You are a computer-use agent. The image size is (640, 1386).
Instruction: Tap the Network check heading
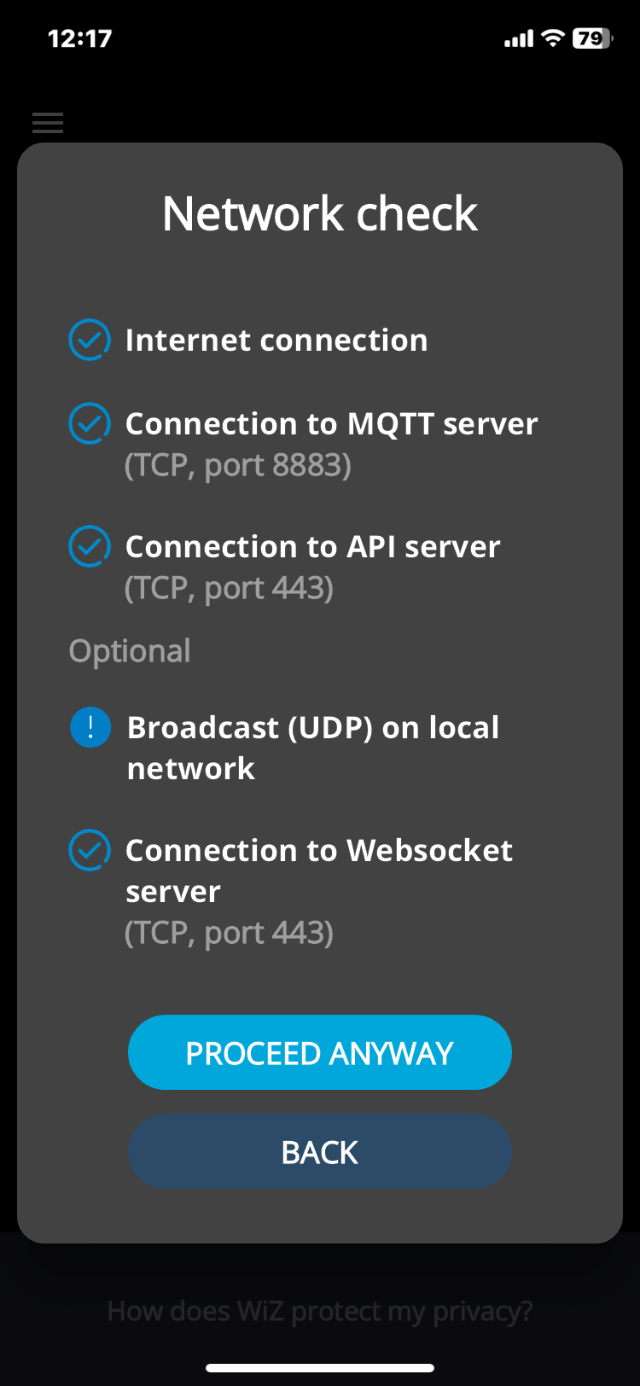pos(320,214)
